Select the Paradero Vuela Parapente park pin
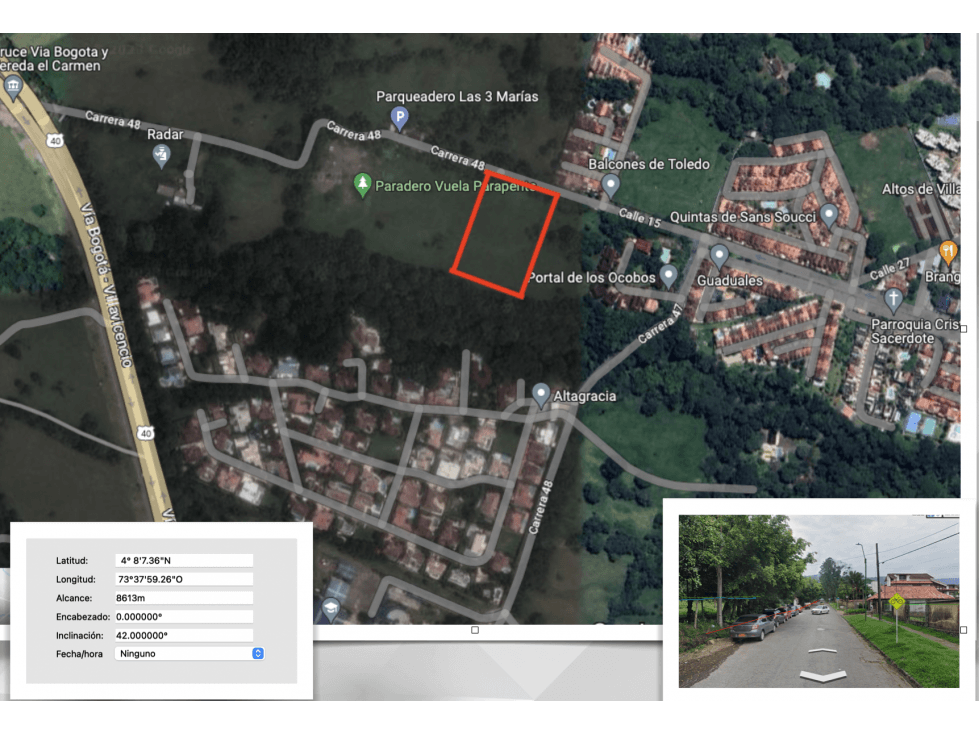The width and height of the screenshot is (979, 734). [x=362, y=185]
